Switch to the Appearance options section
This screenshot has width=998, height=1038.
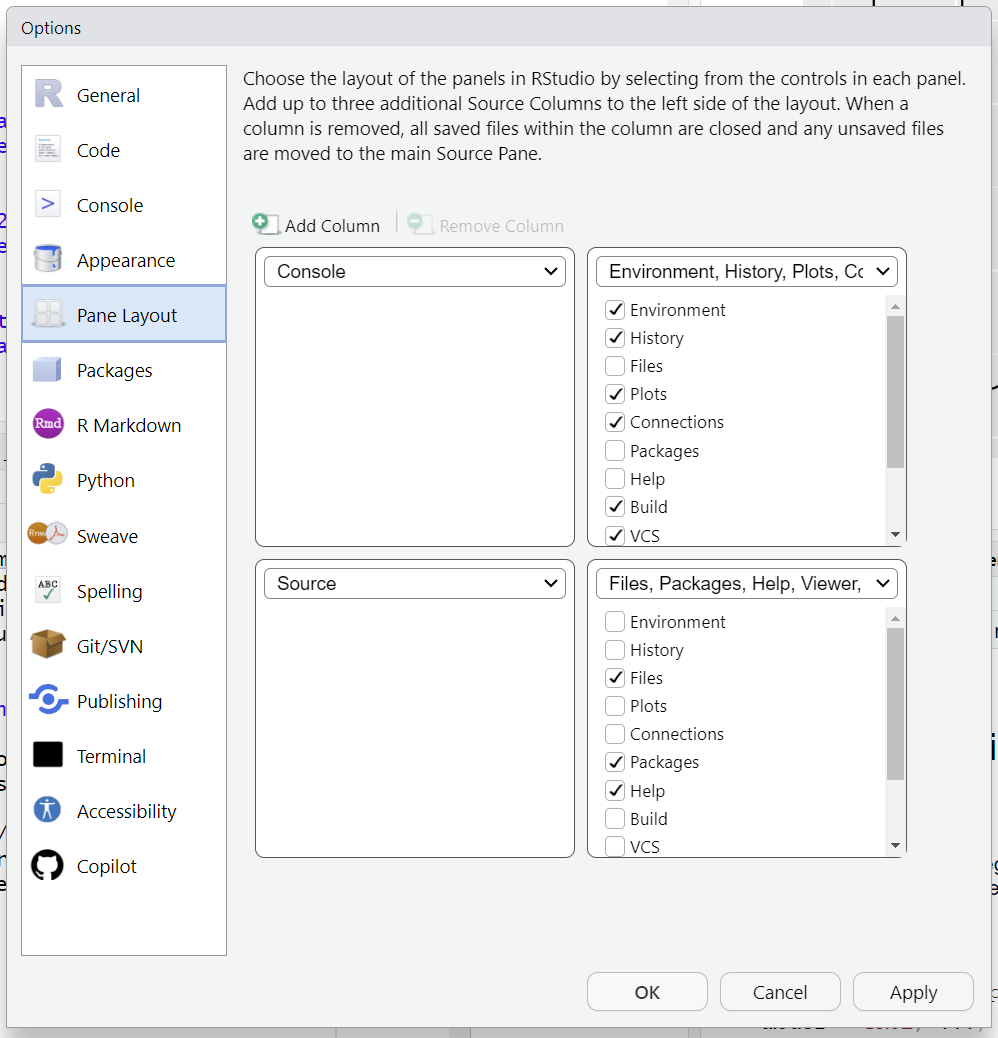click(124, 260)
